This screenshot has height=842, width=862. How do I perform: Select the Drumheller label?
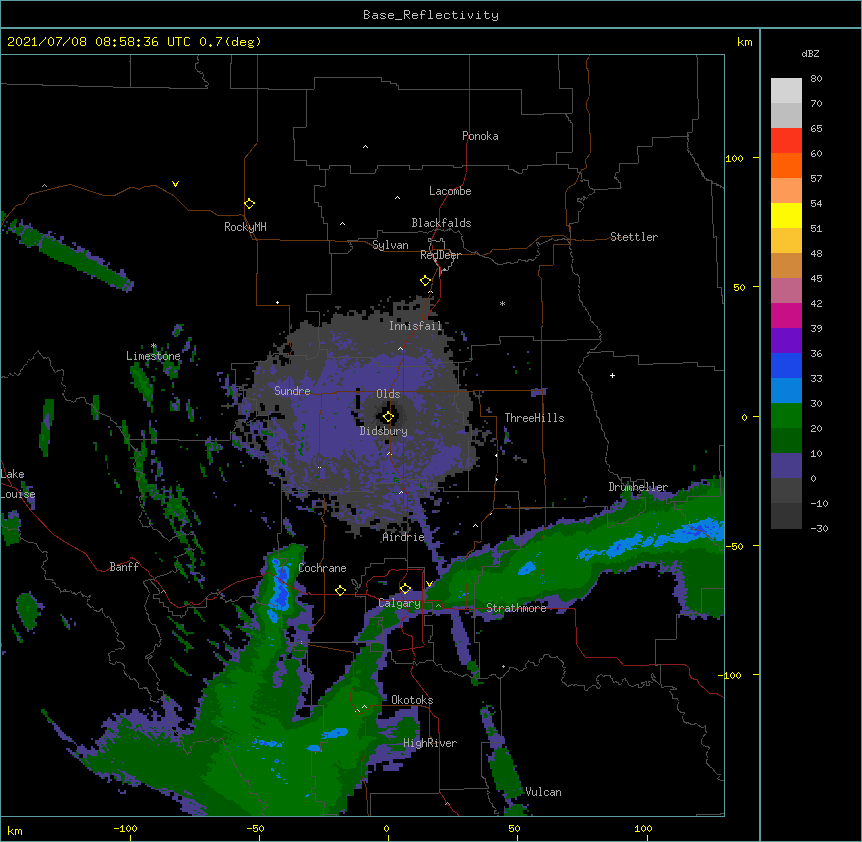point(638,487)
